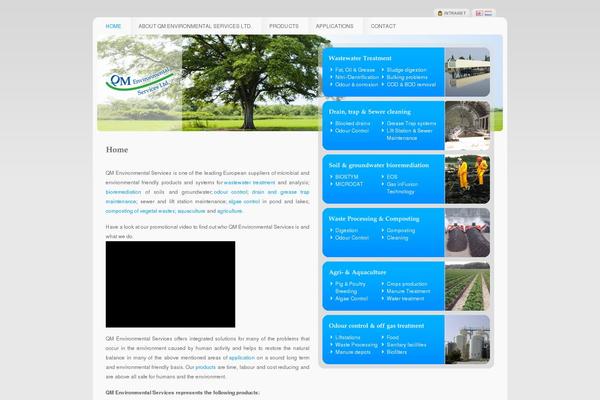The width and height of the screenshot is (600, 400).
Task: Select Gas inFusion Technology link
Action: (402, 188)
